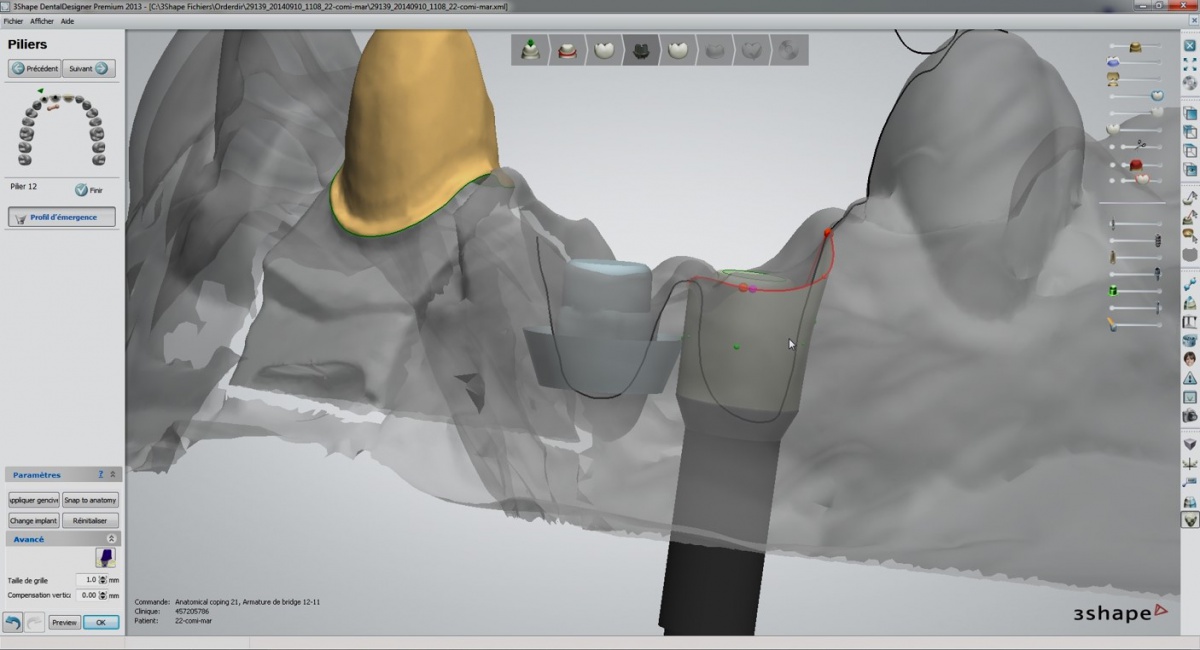Click the Preview button
The width and height of the screenshot is (1200, 650).
[64, 622]
